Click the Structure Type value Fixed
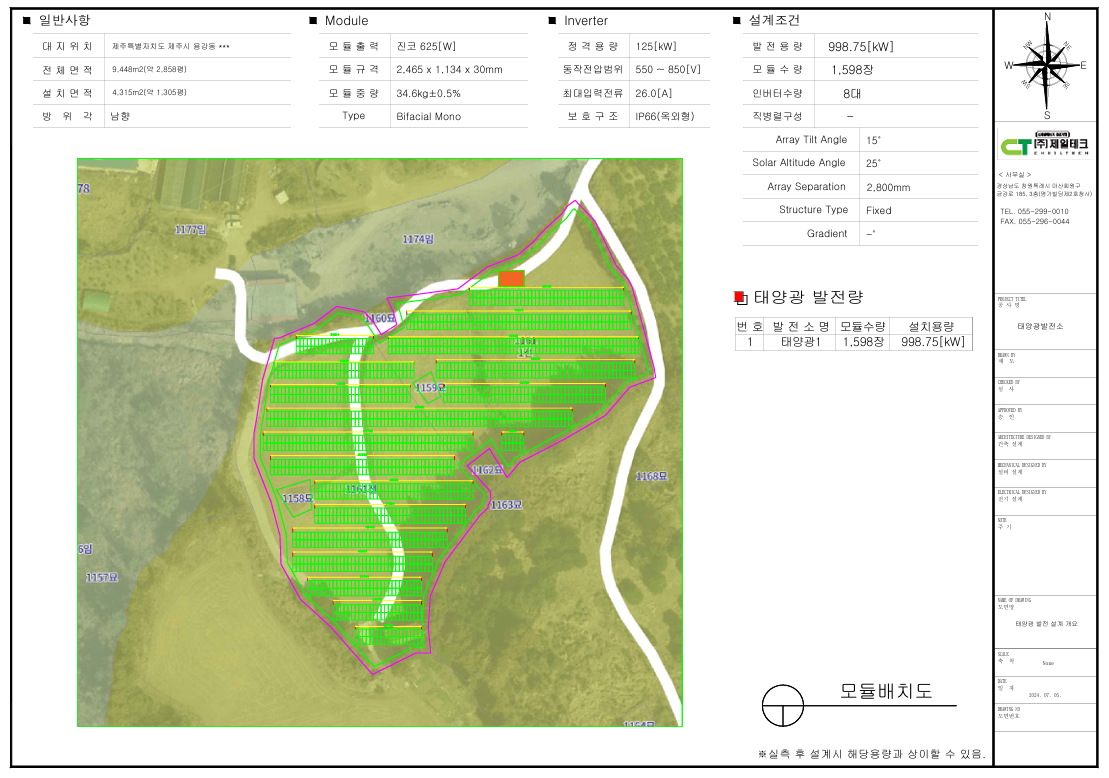1109x778 pixels. pos(878,210)
